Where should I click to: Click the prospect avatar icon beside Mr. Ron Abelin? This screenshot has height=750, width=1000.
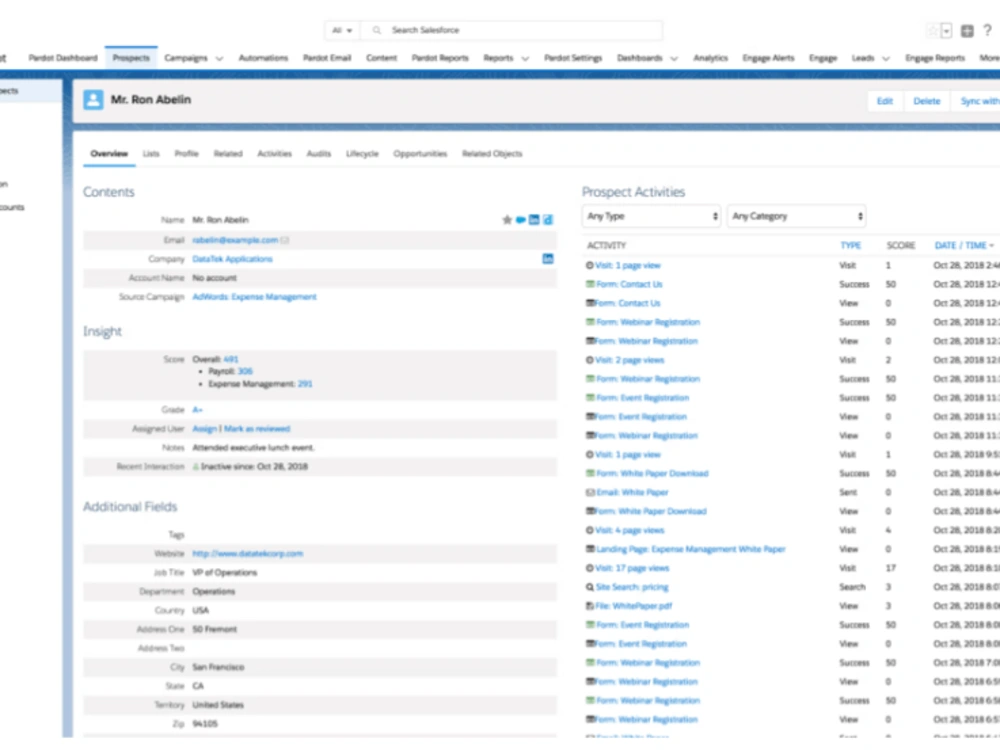(x=93, y=99)
